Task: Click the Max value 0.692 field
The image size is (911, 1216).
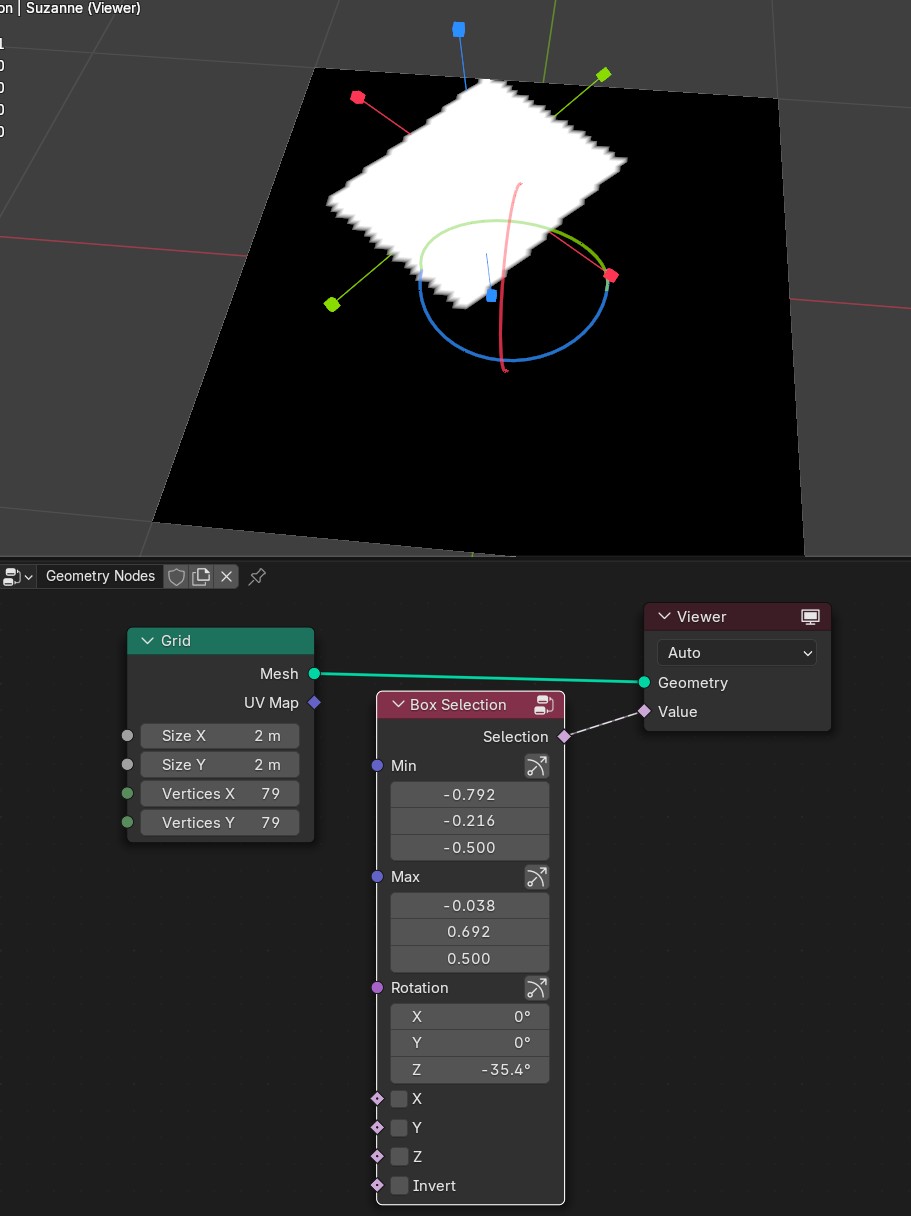Action: (470, 932)
